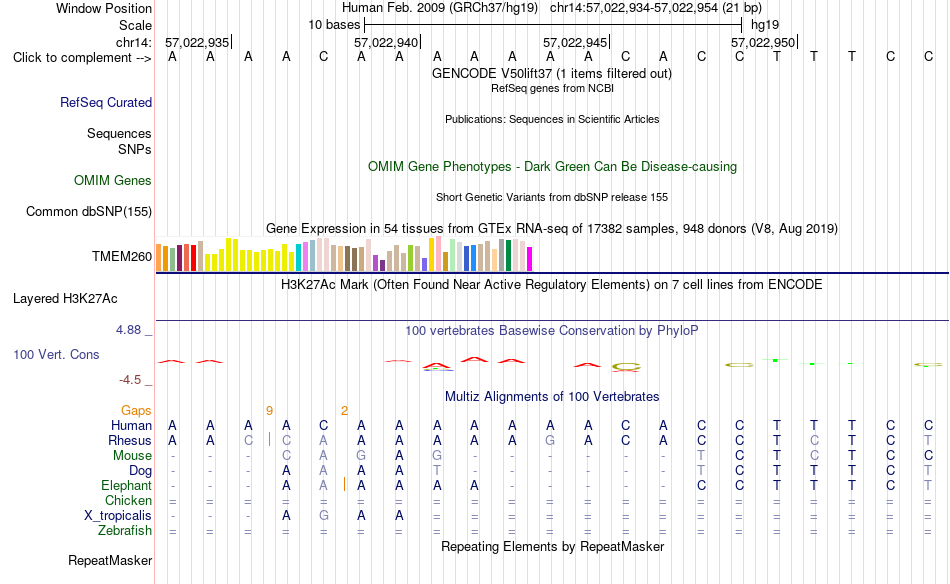The width and height of the screenshot is (950, 584).
Task: Click the Layered H3K27Ac track label
Action: 65,299
